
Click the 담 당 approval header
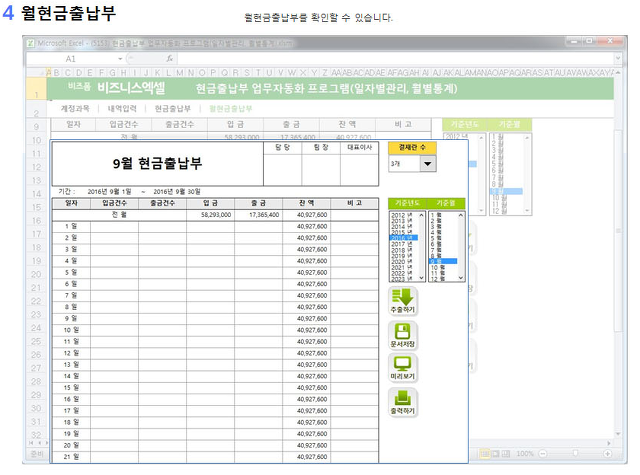tap(282, 147)
